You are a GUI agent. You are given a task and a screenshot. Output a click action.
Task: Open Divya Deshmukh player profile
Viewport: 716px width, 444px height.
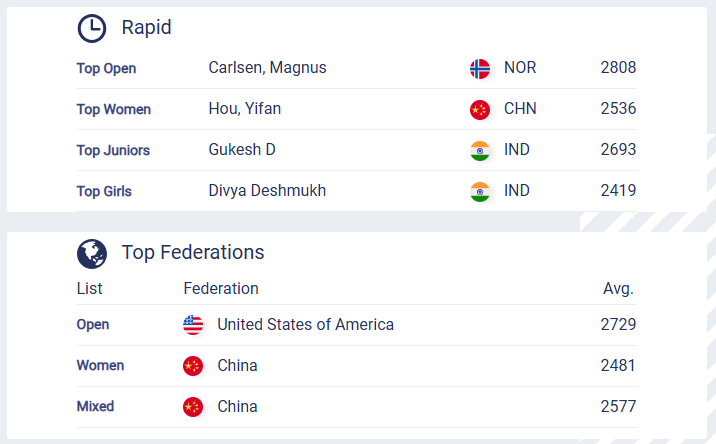[x=267, y=191]
